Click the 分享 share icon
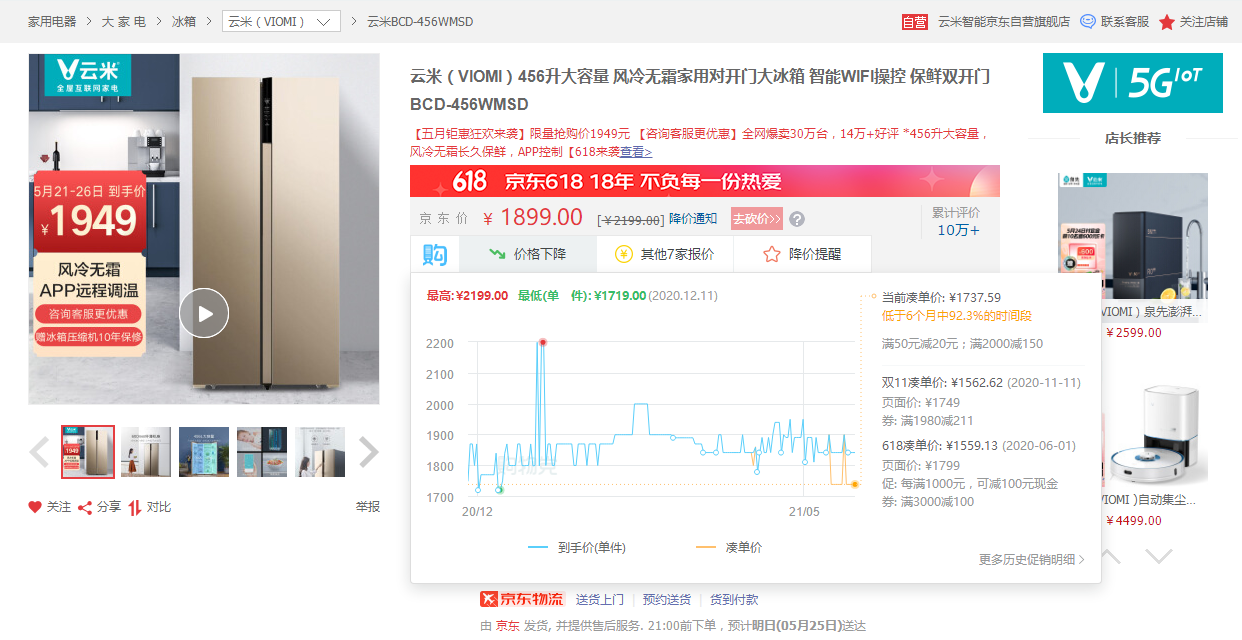1242x640 pixels. [85, 507]
